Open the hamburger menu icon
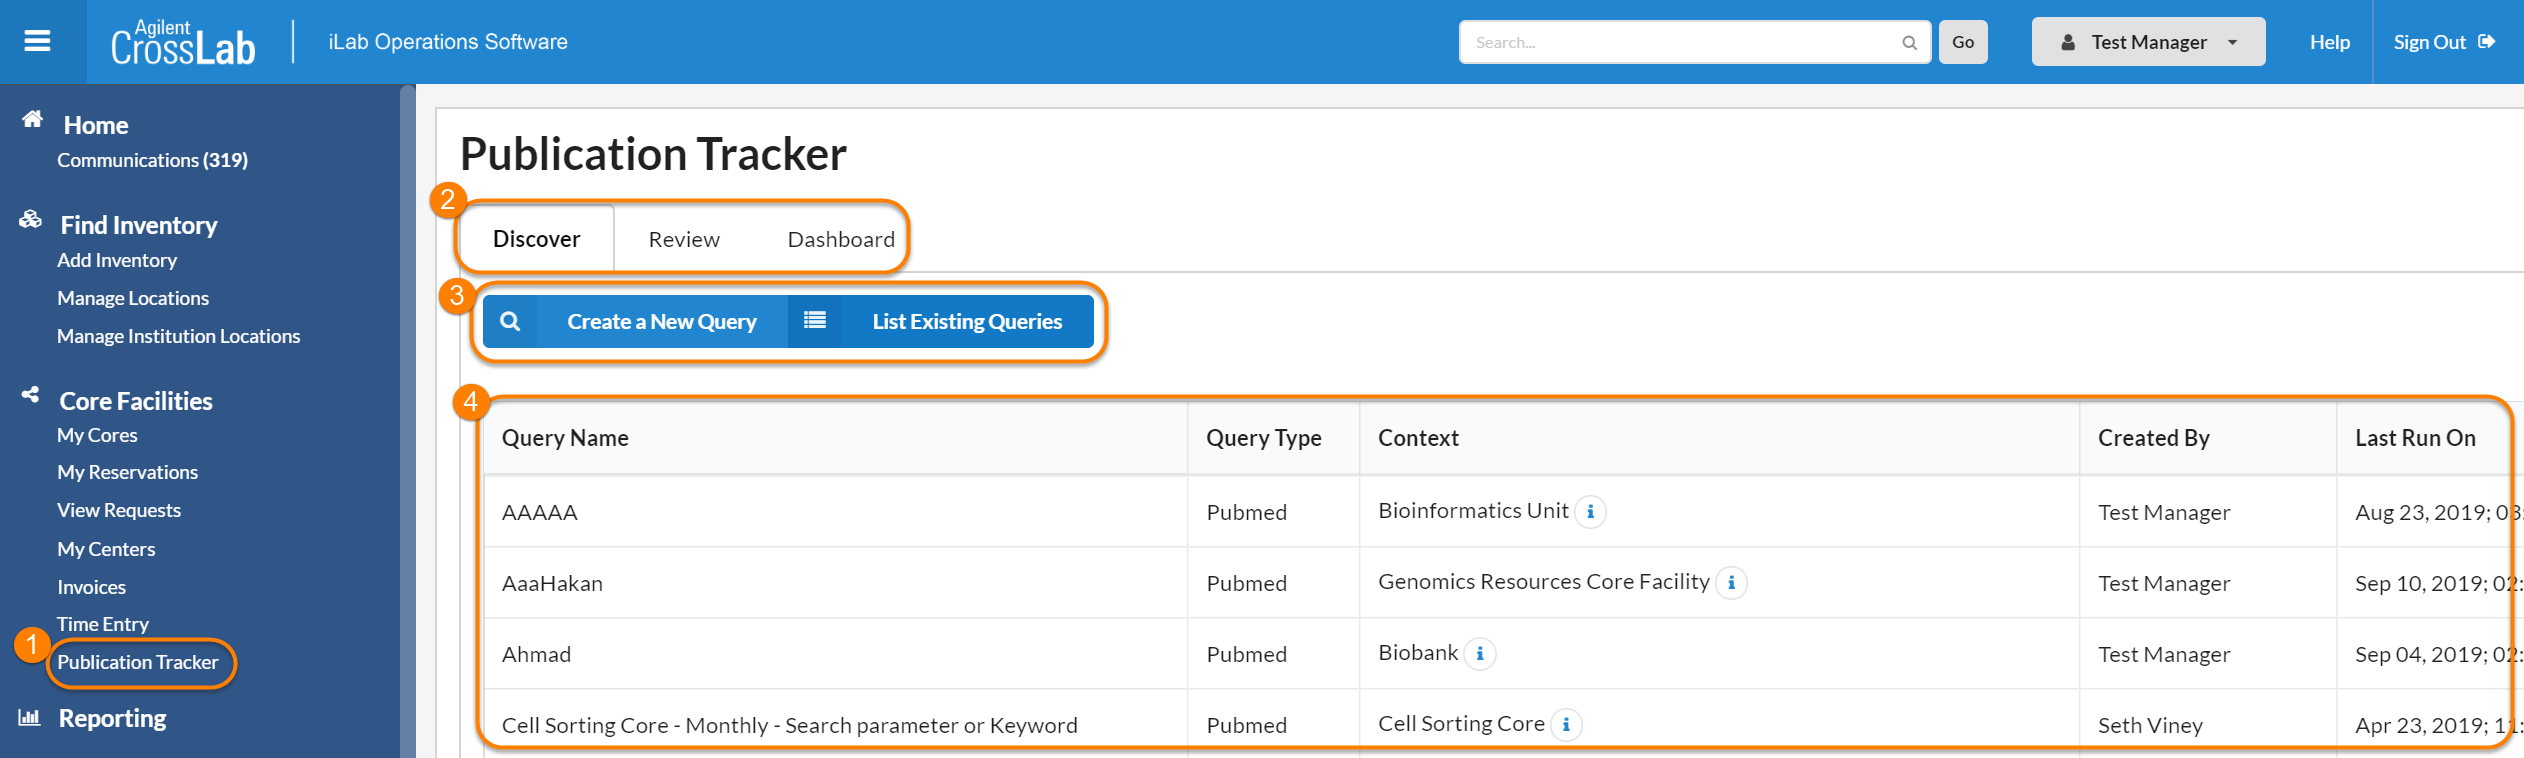Screen dimensions: 2524x758 coord(37,41)
